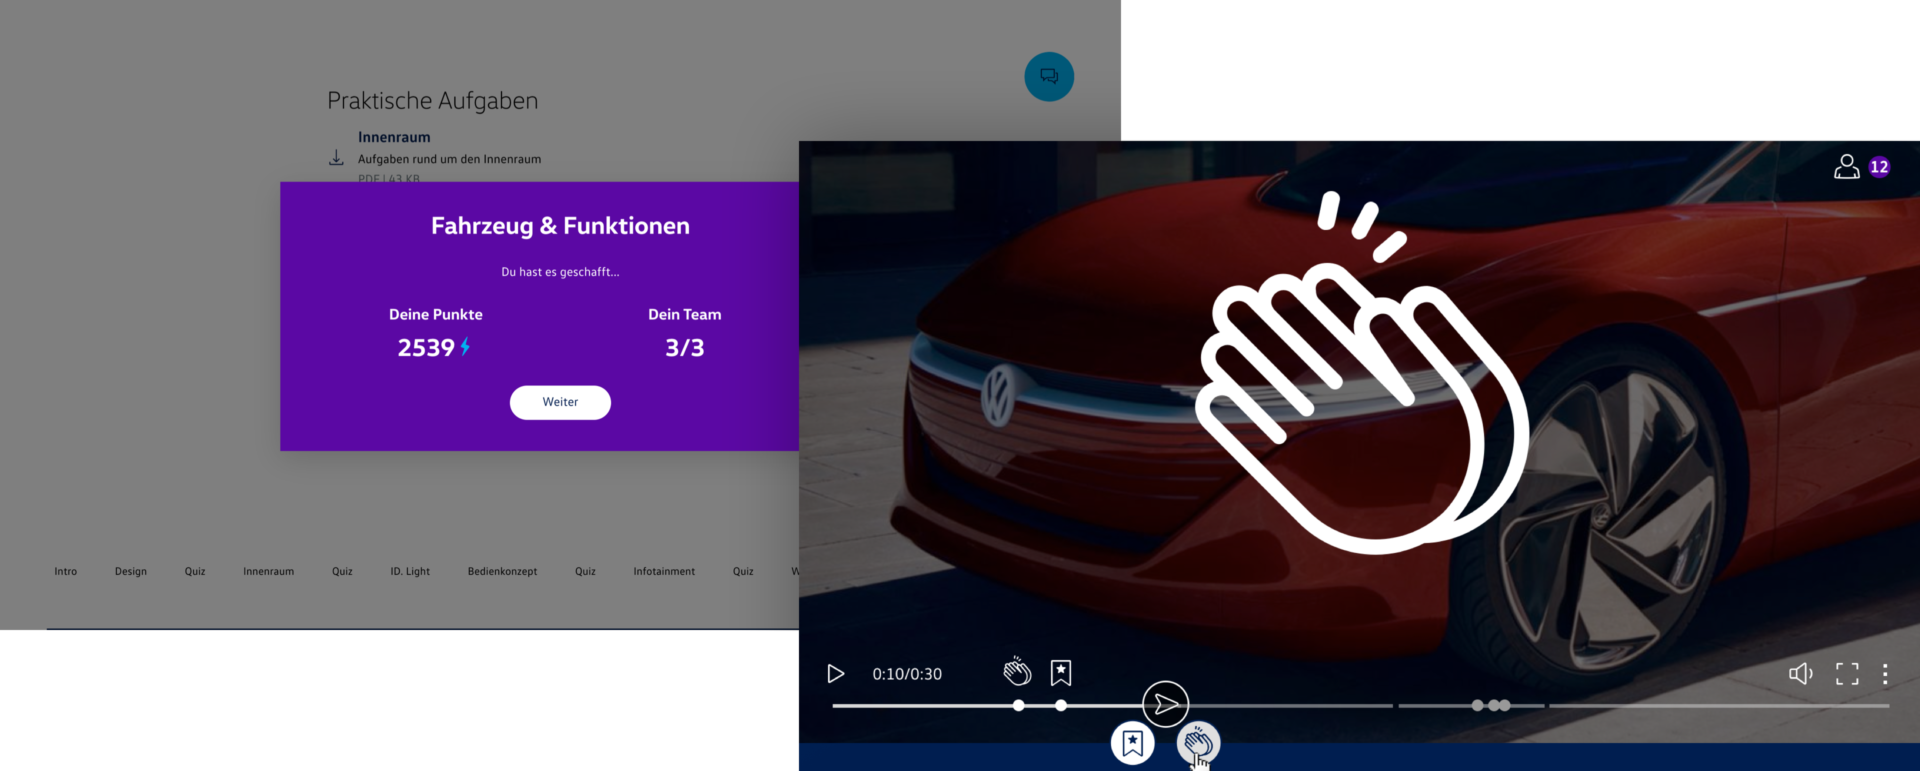This screenshot has width=1920, height=771.
Task: Go to the Design section
Action: click(x=131, y=571)
